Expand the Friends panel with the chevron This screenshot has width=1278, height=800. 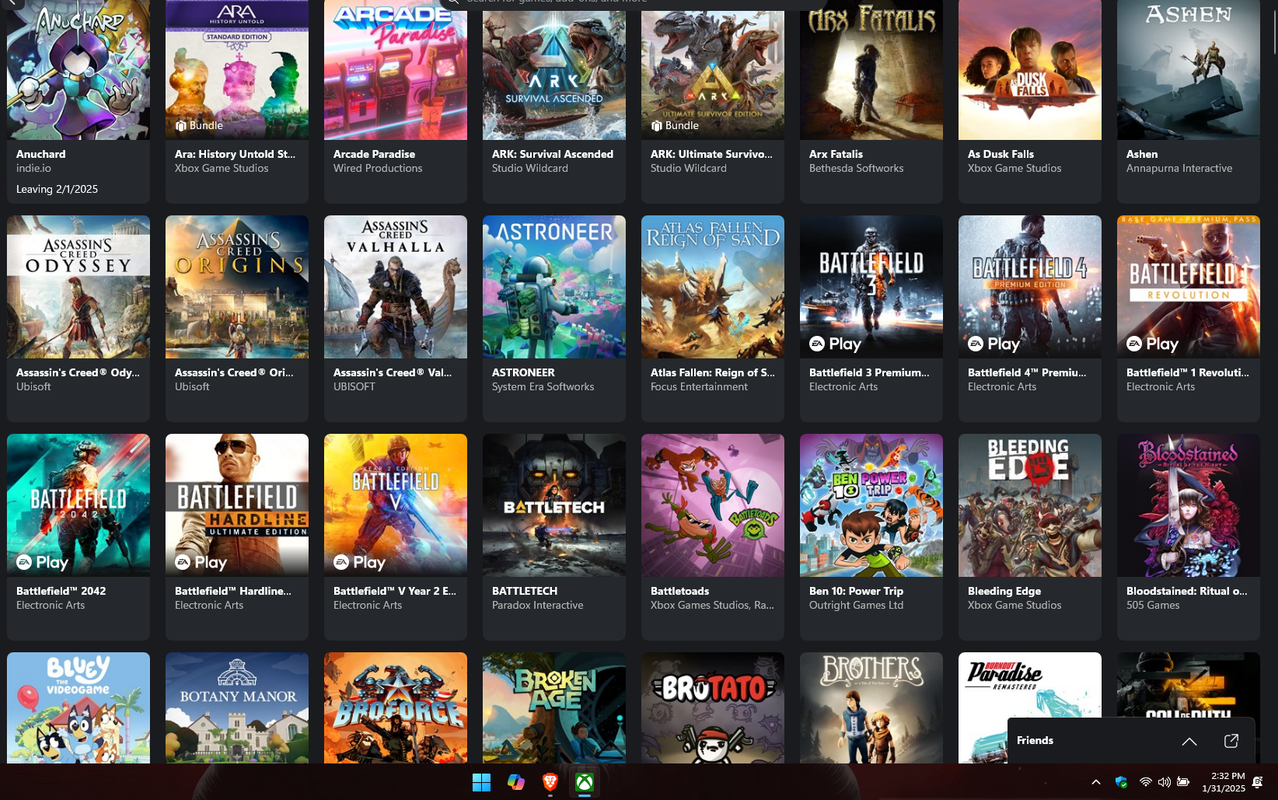pos(1189,741)
